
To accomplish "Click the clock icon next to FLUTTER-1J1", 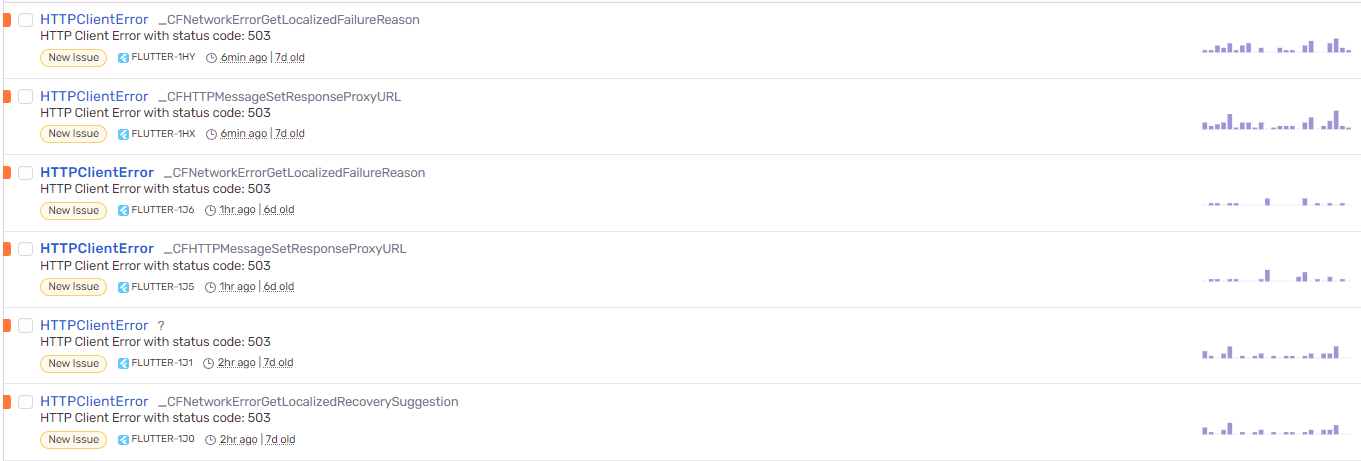I will pyautogui.click(x=209, y=363).
